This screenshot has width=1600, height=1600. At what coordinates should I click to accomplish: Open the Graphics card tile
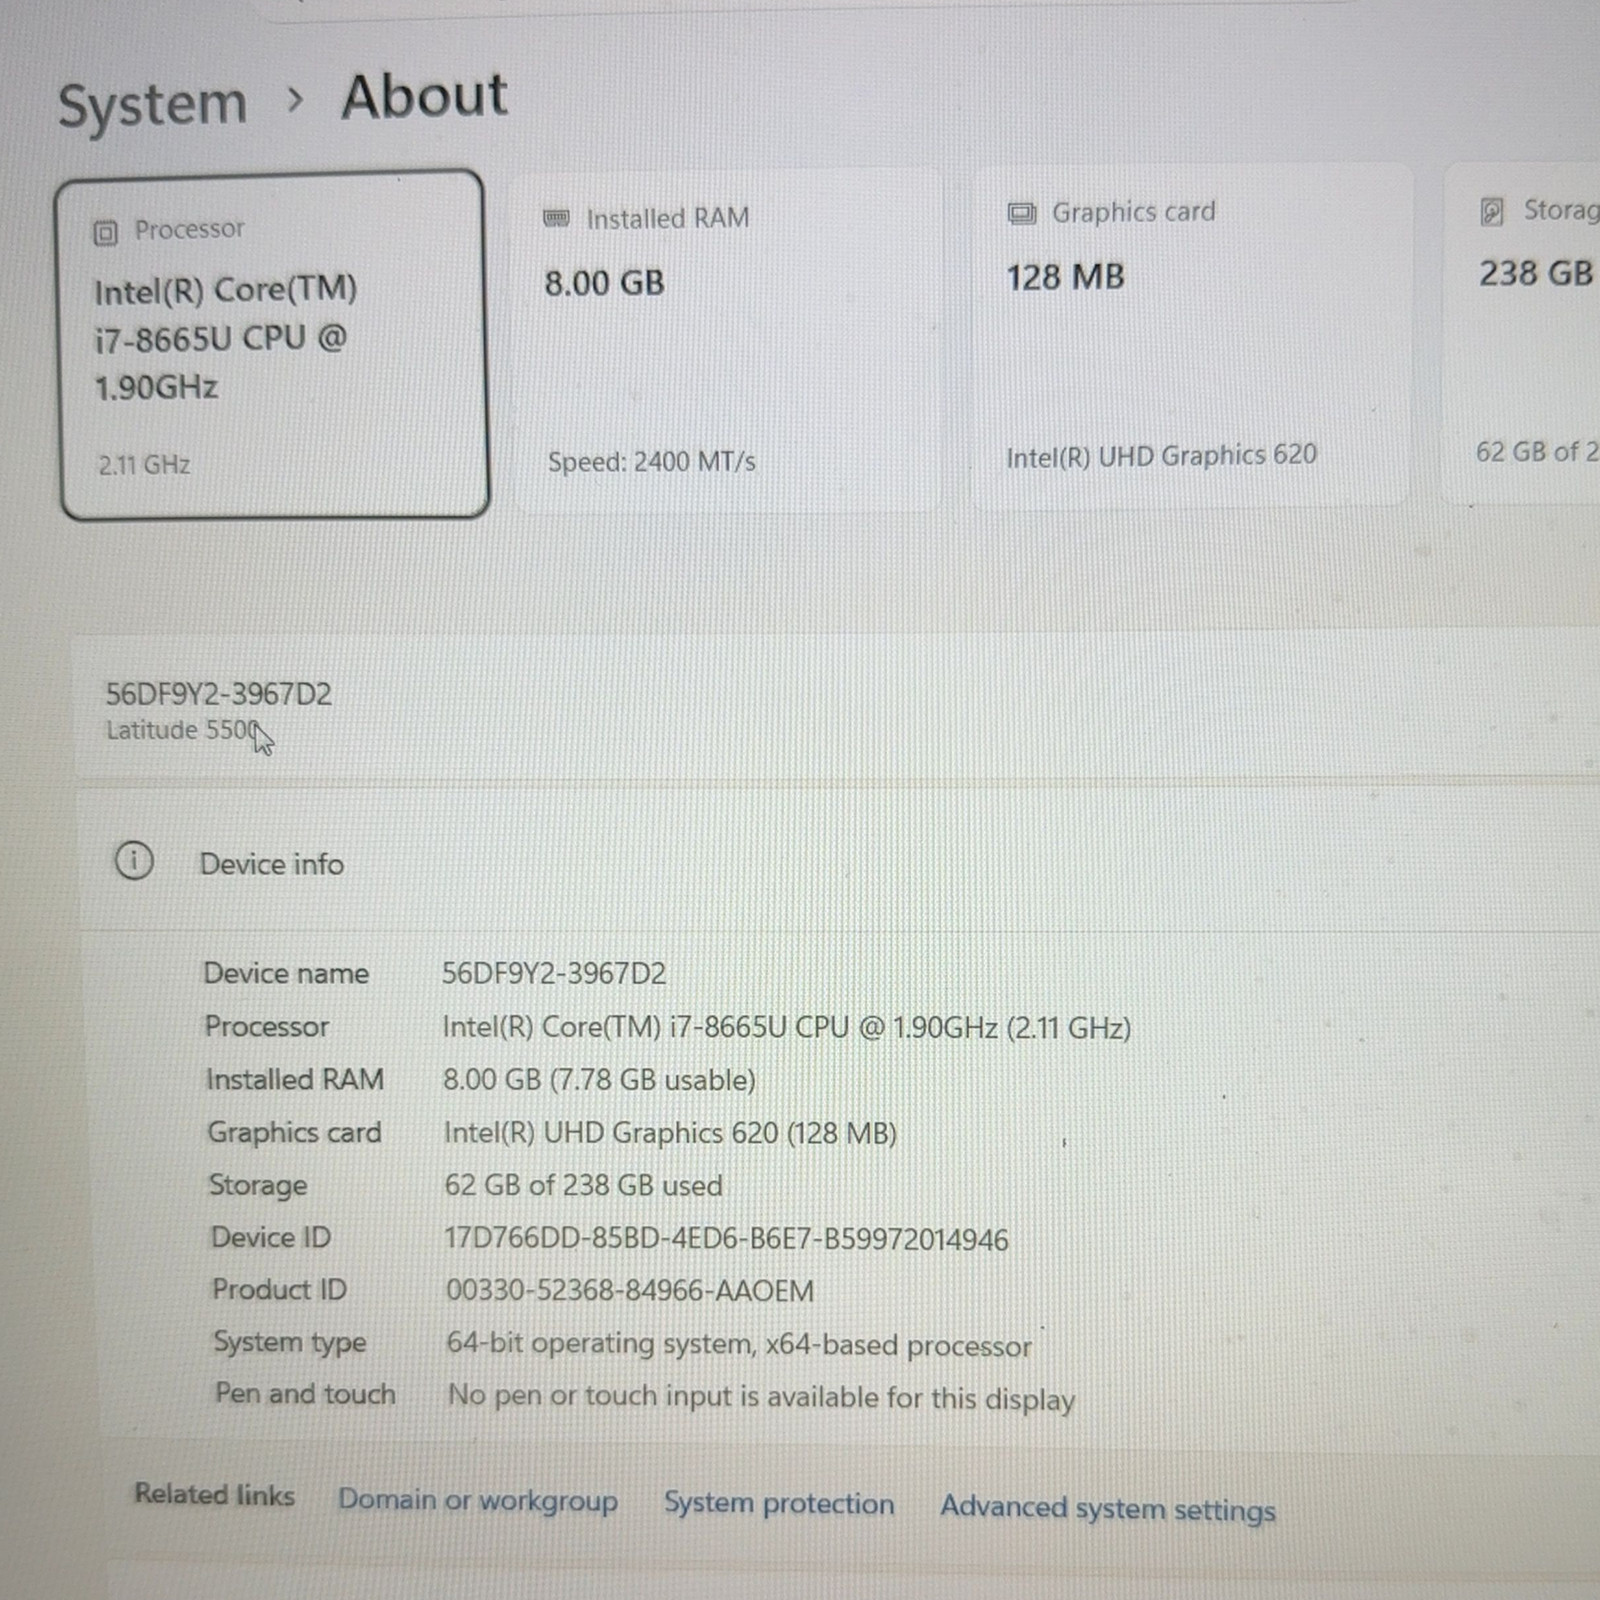coord(1192,336)
